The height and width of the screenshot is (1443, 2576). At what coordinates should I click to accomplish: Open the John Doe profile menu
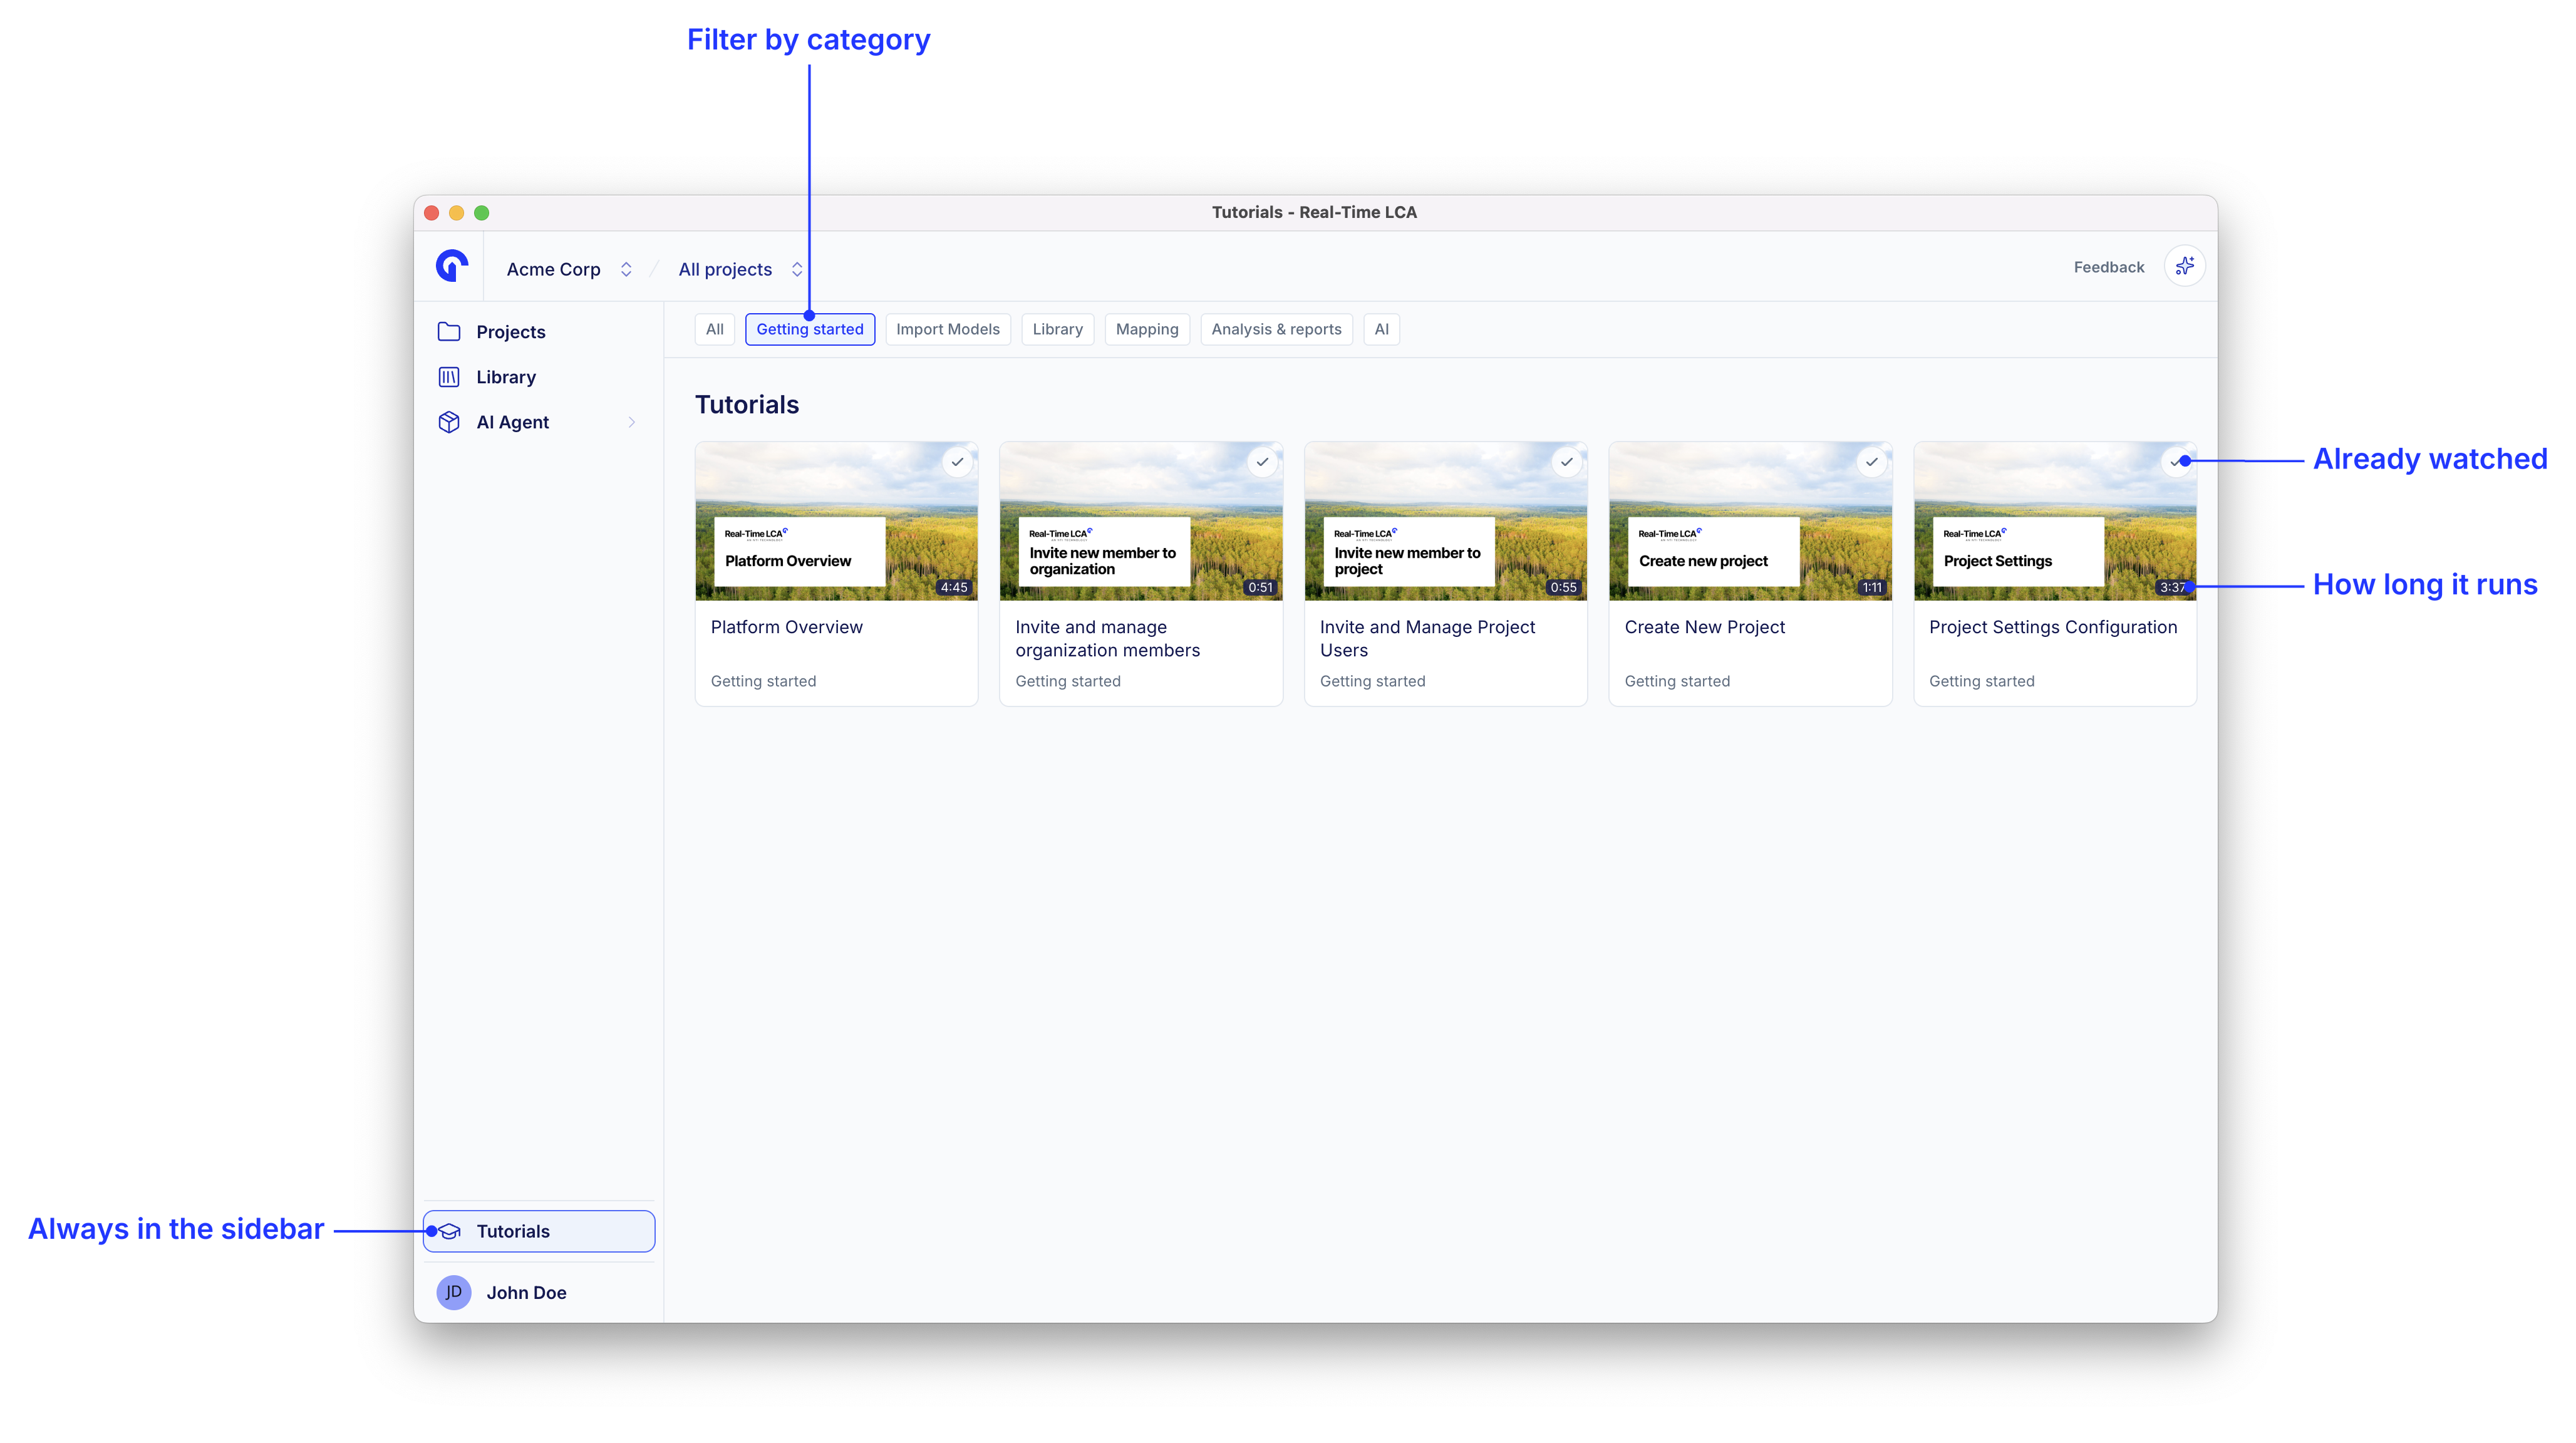tap(539, 1292)
